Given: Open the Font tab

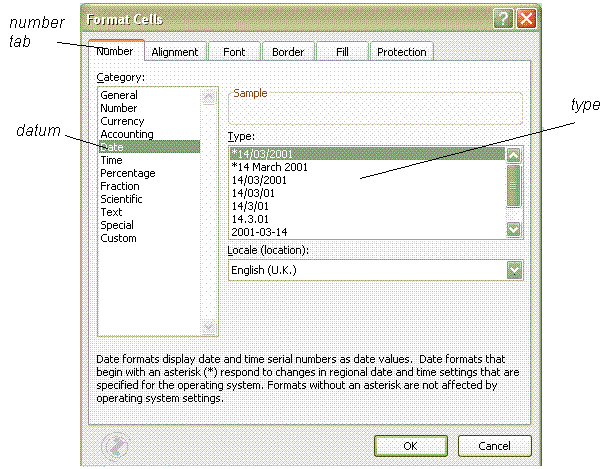Looking at the screenshot, I should (x=234, y=52).
